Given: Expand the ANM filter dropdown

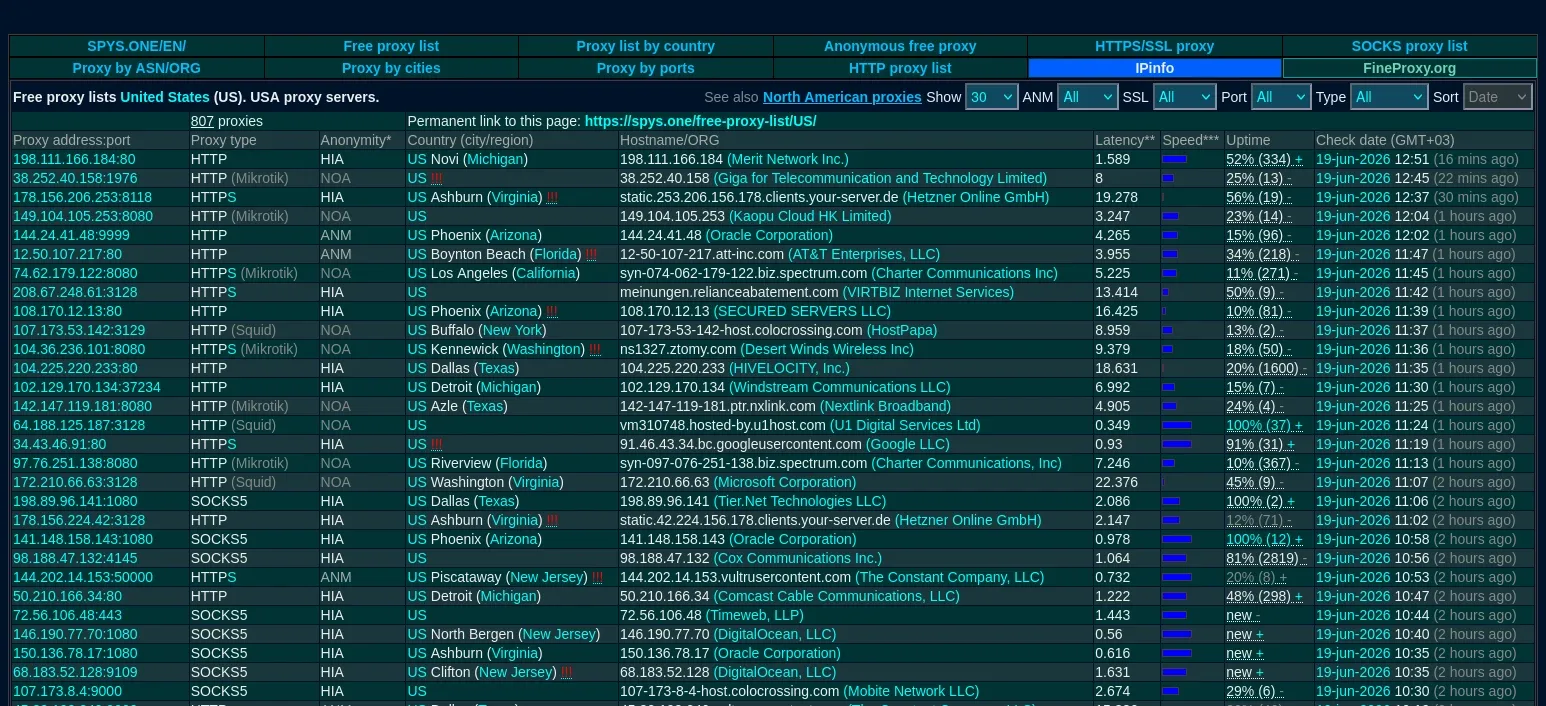Looking at the screenshot, I should click(1087, 97).
